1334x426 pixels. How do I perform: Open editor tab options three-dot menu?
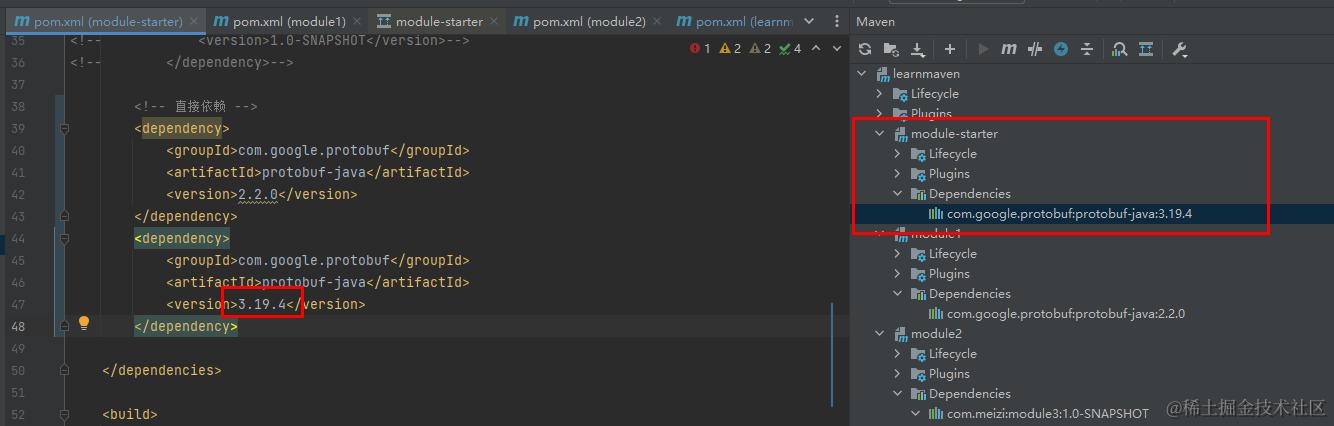tap(836, 21)
